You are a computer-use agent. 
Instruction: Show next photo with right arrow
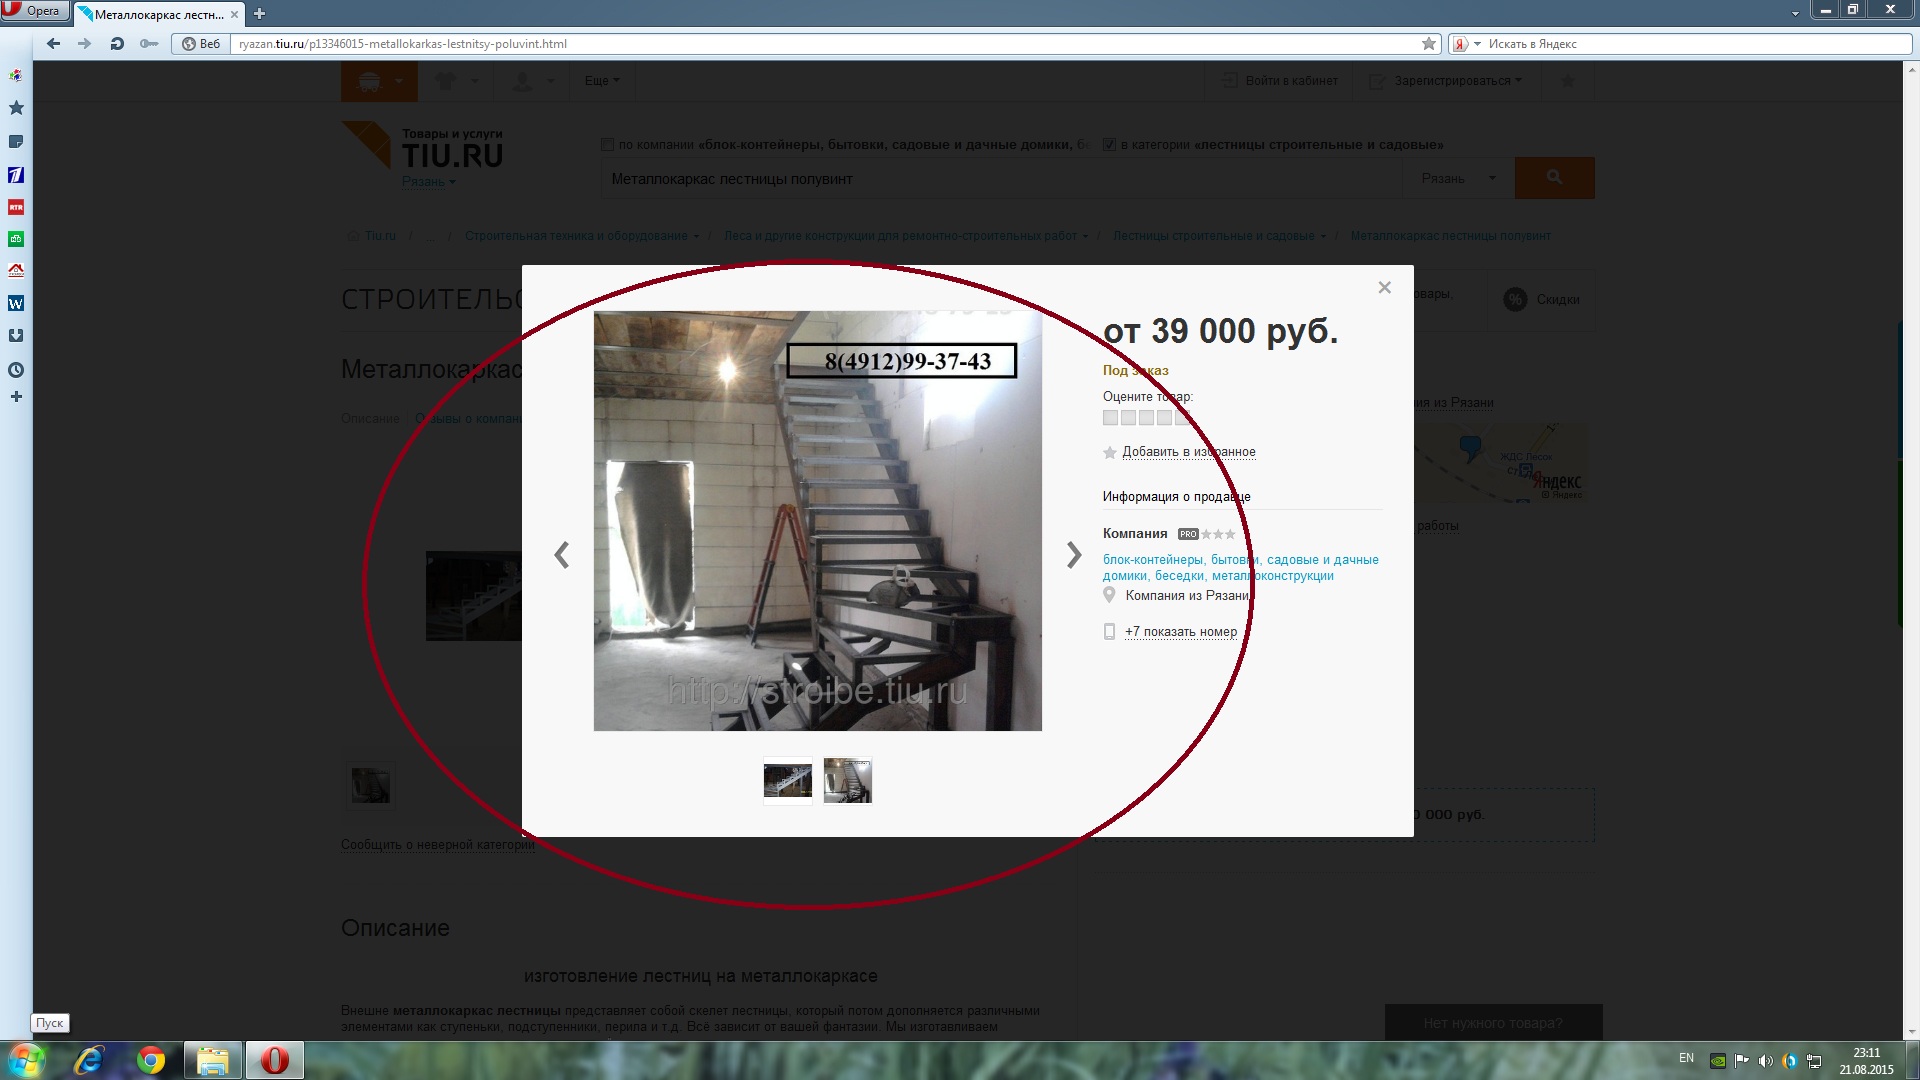point(1074,554)
